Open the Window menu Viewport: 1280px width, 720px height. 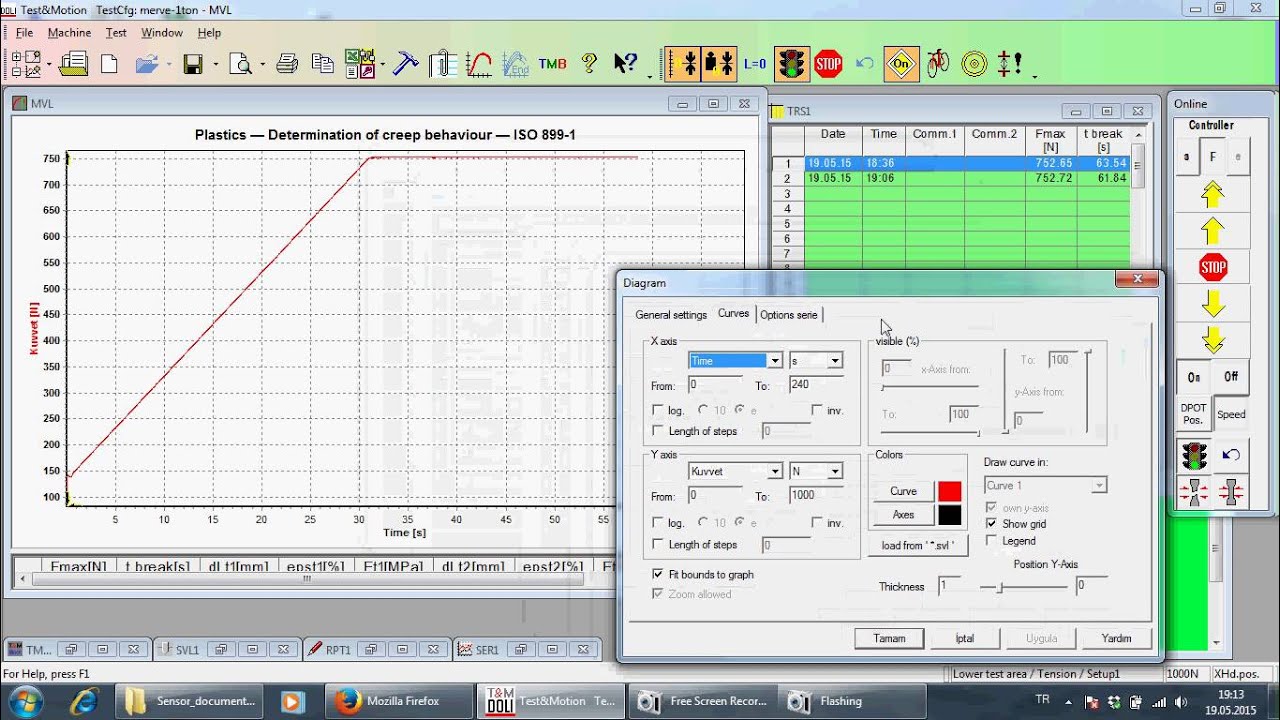(x=161, y=32)
